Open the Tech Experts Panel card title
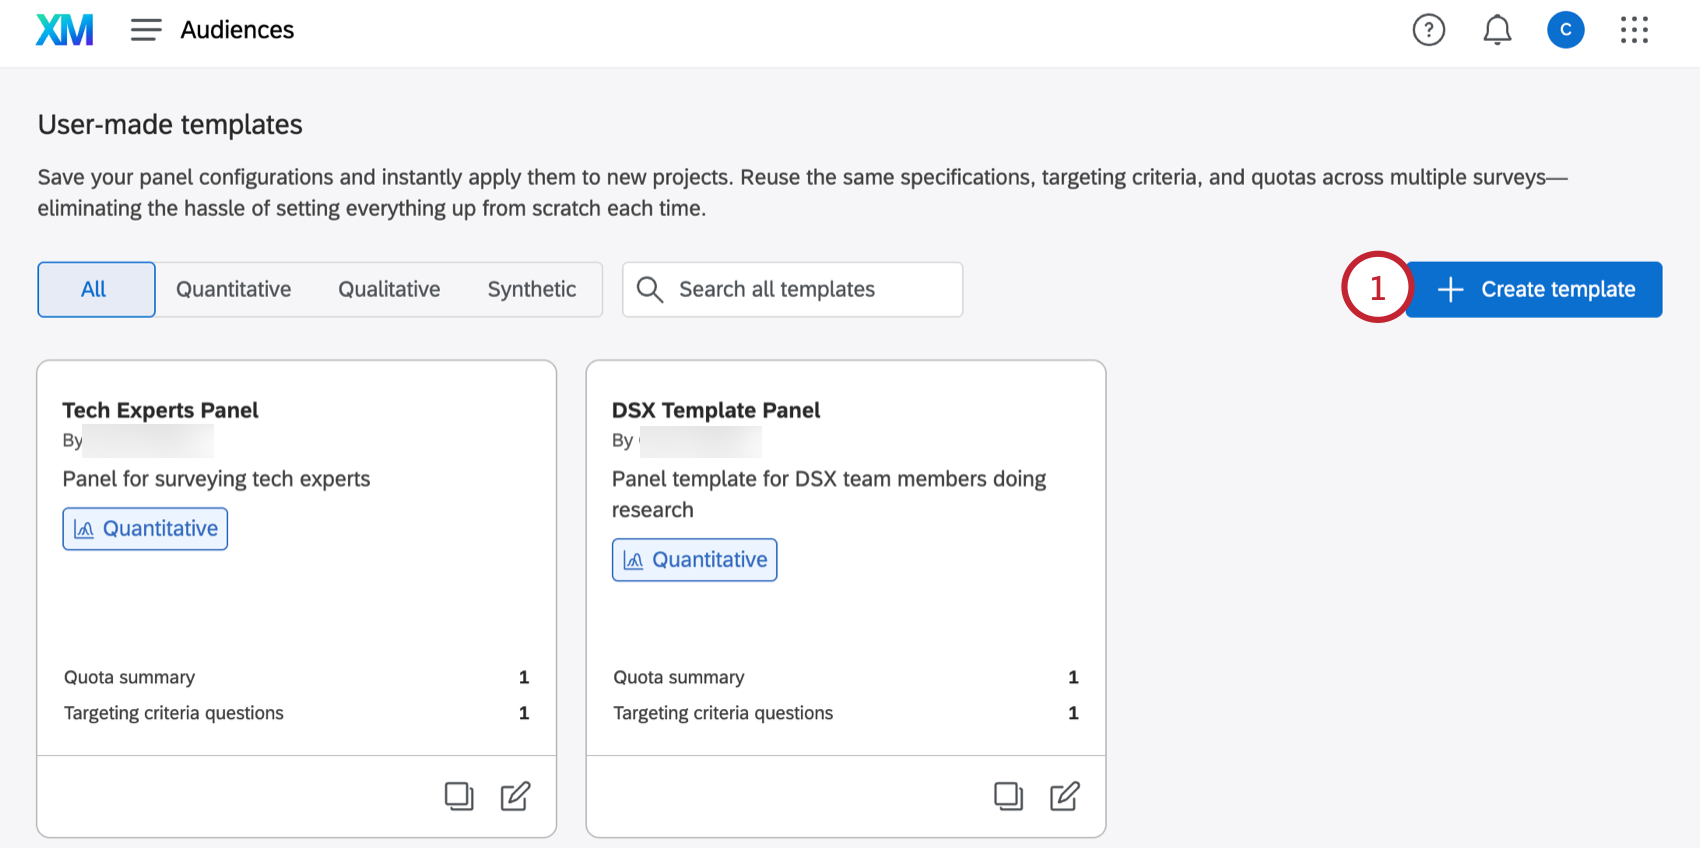The image size is (1700, 848). click(160, 410)
